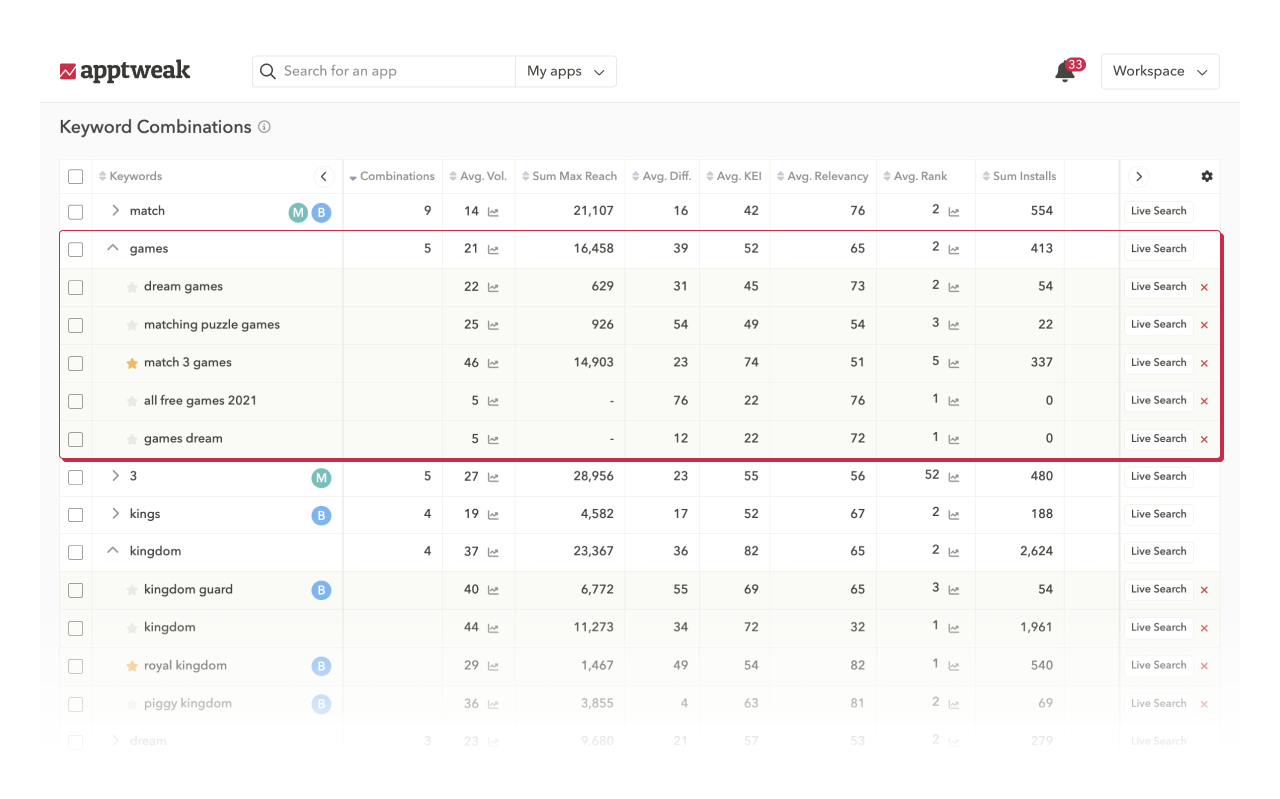The image size is (1280, 799).
Task: Collapse the 'games' keyword group
Action: tap(113, 248)
